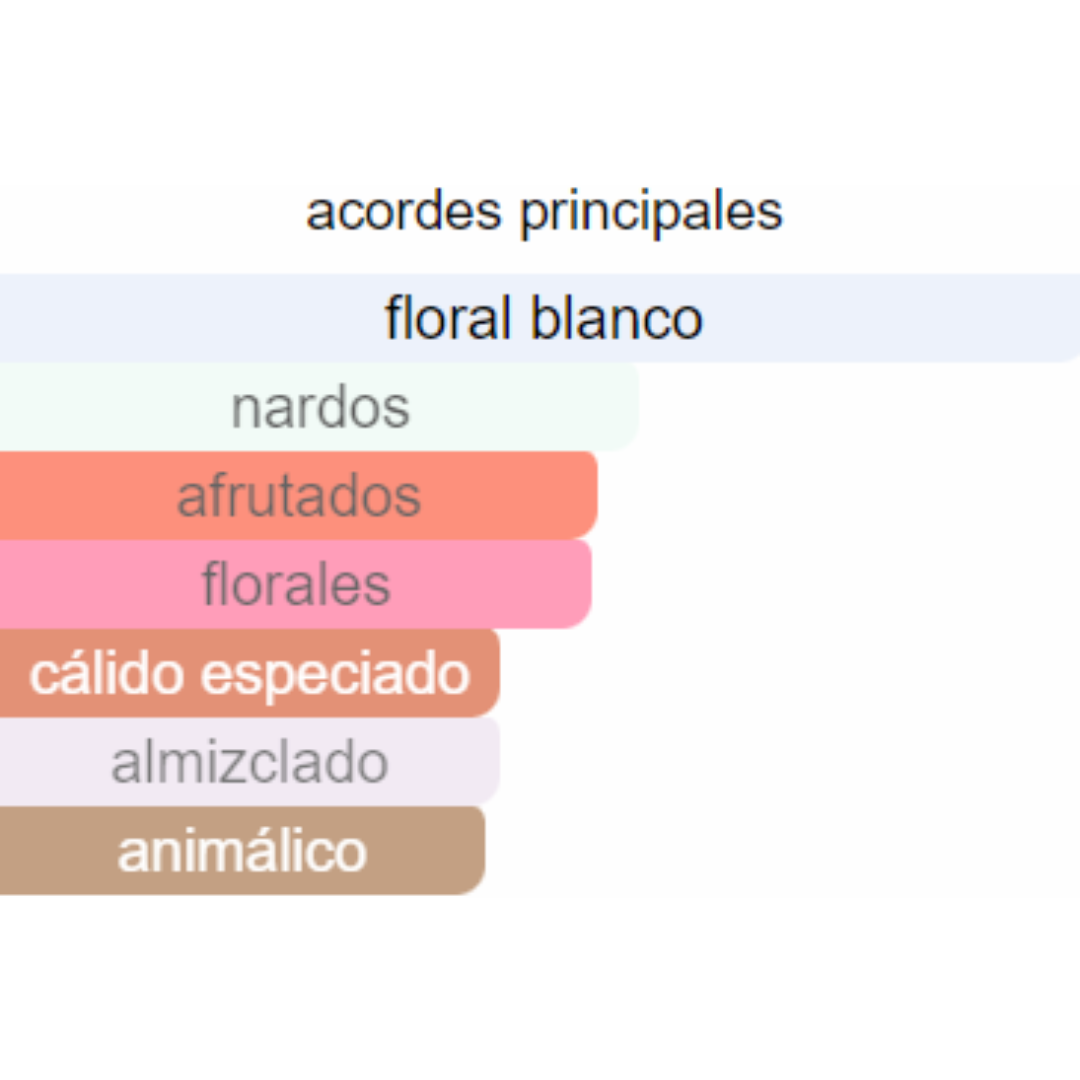This screenshot has height=1080, width=1080.
Task: Click the word 'floral' in top bar
Action: [449, 319]
